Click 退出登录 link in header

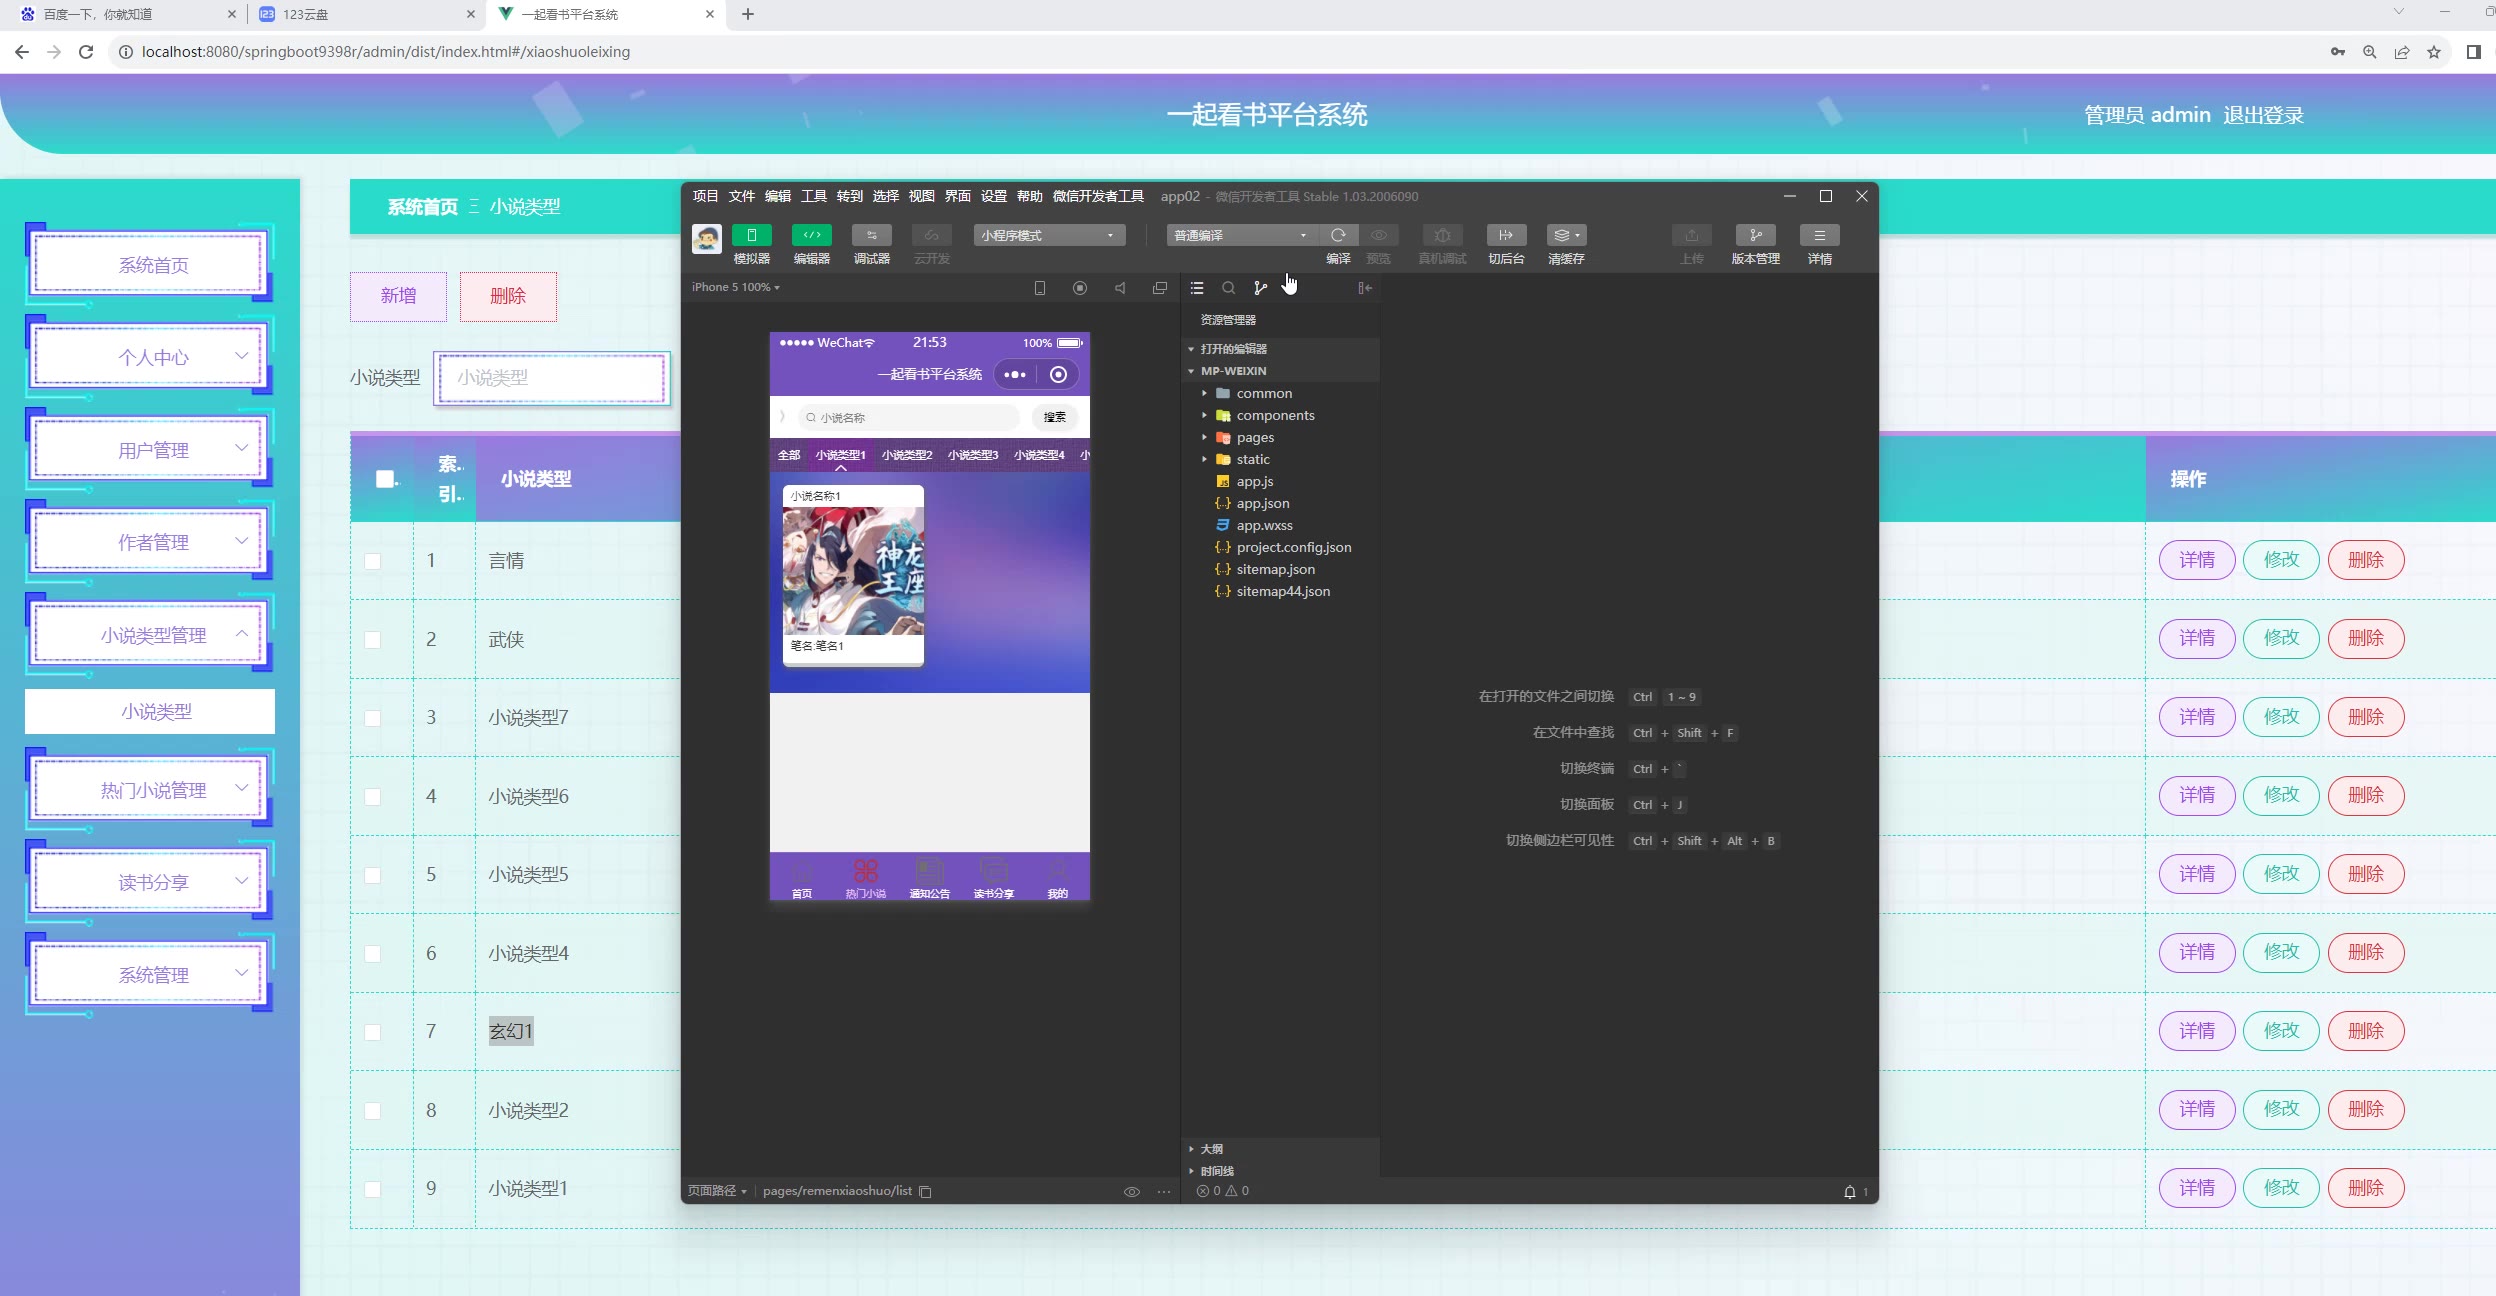pyautogui.click(x=2263, y=115)
